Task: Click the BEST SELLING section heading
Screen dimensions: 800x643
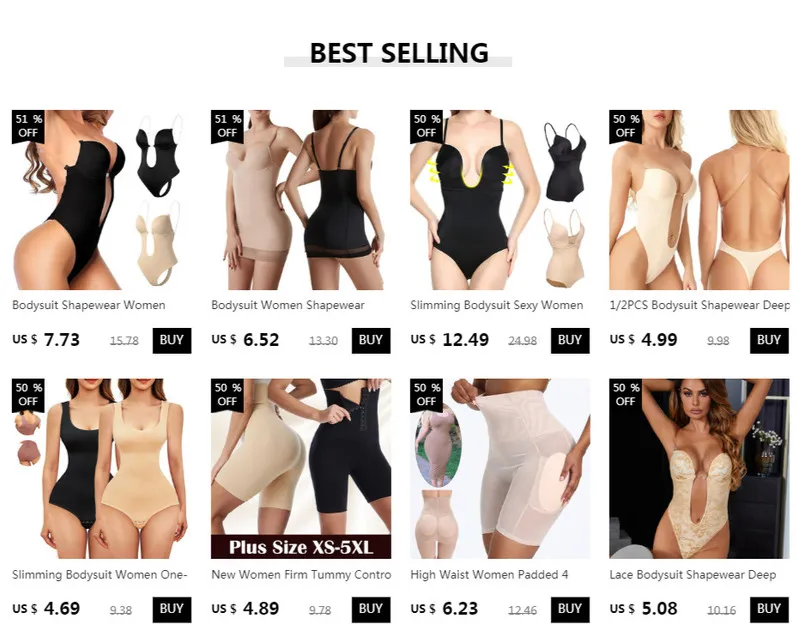Action: (399, 53)
